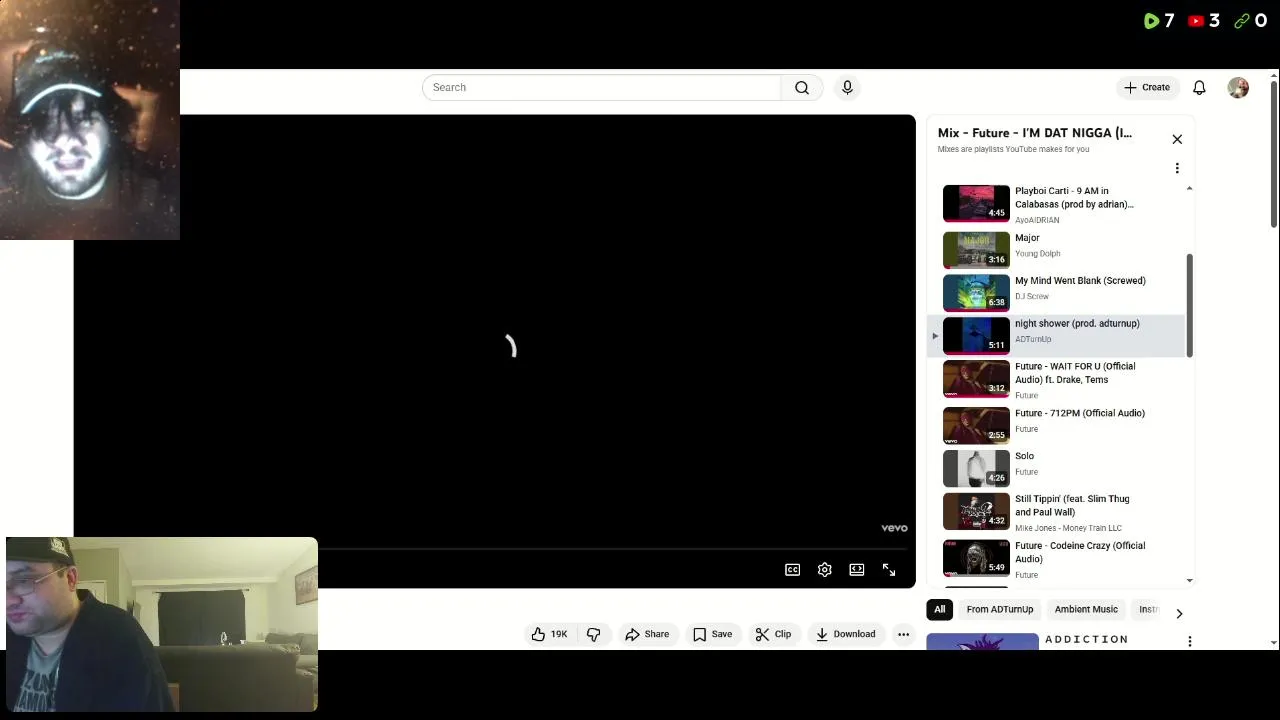Open more actions under the video

coord(903,634)
